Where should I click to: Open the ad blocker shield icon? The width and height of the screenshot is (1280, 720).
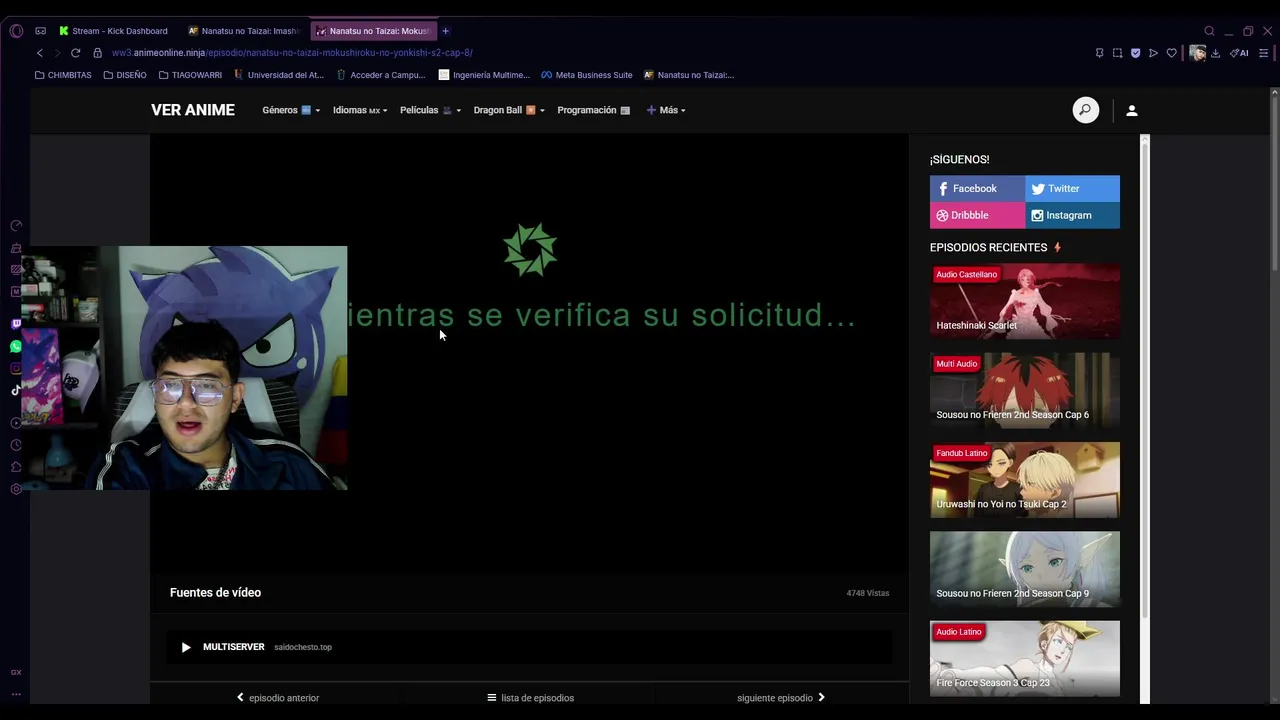point(1135,53)
